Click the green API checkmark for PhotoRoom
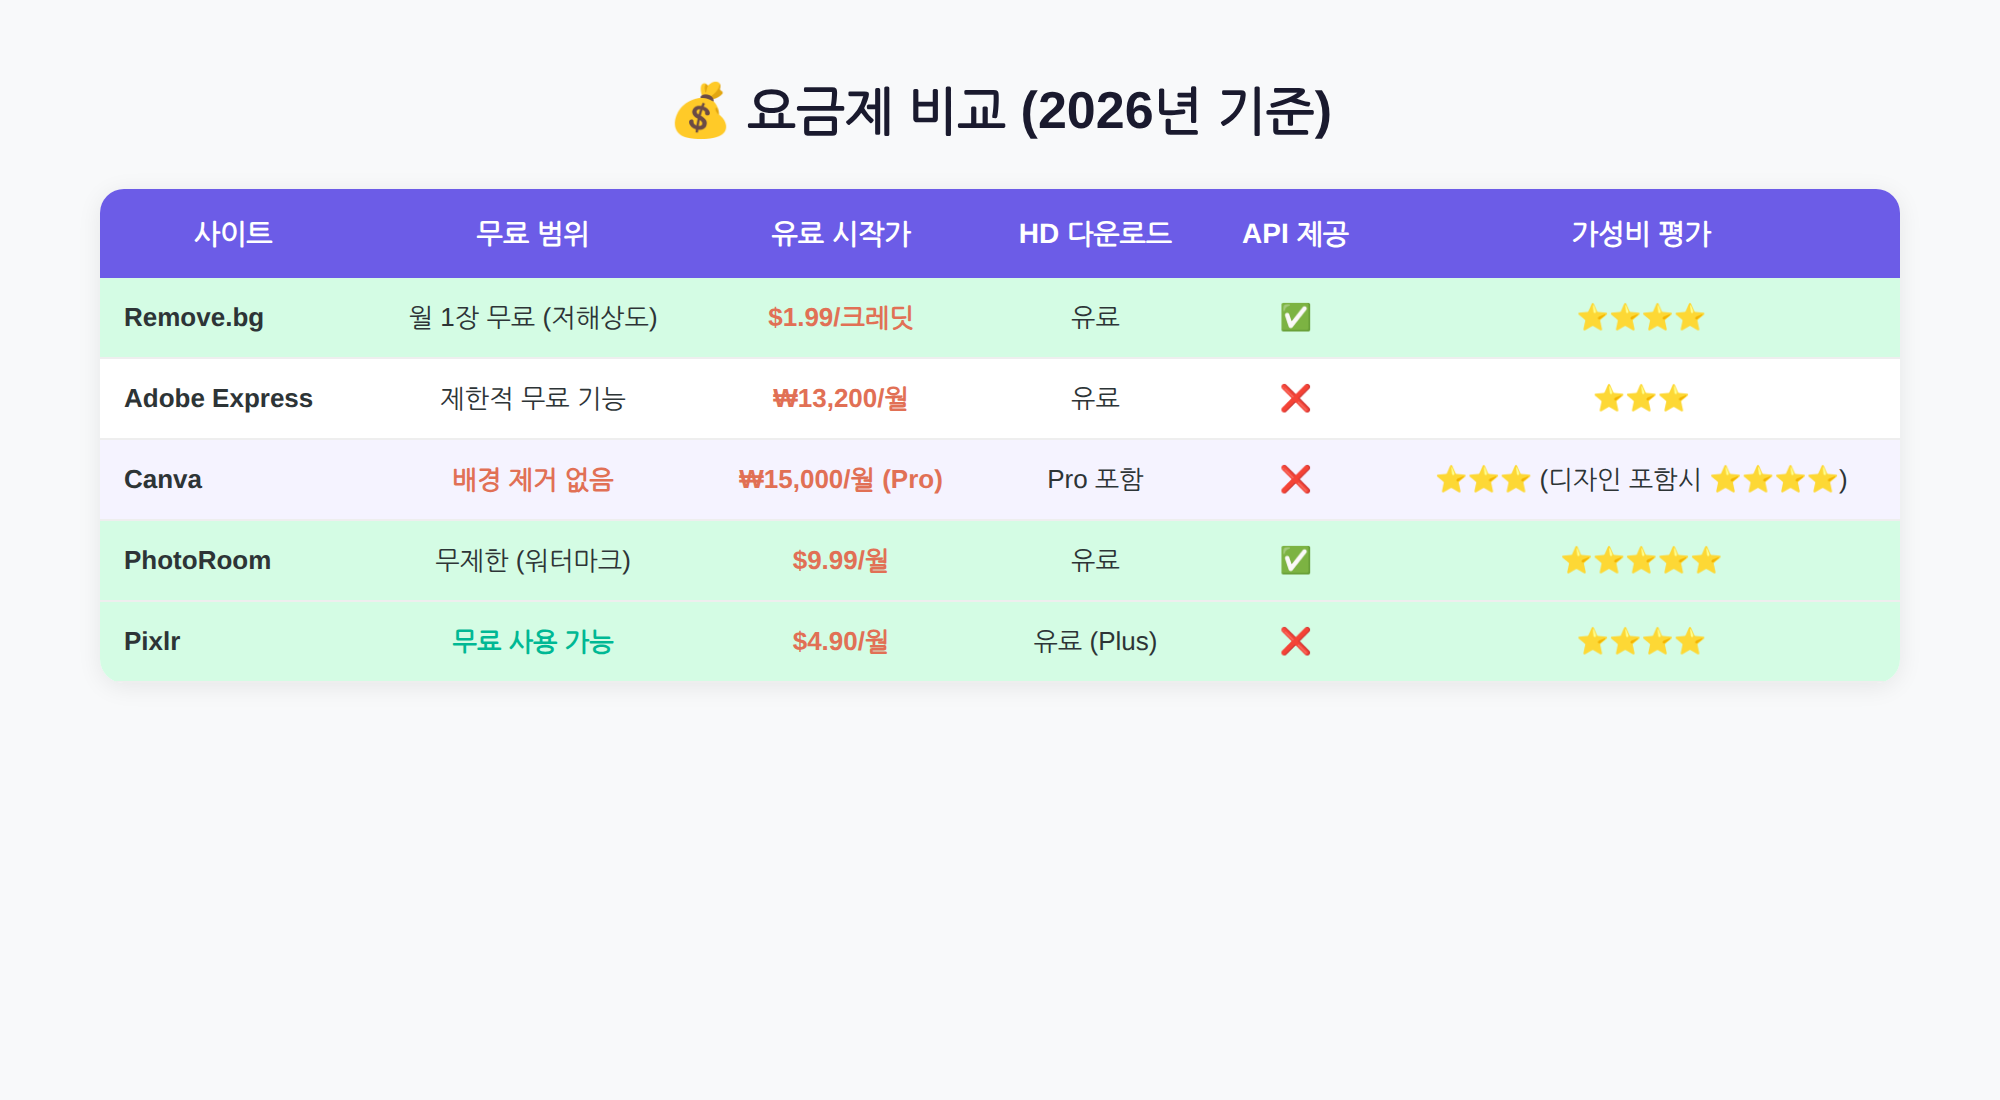The height and width of the screenshot is (1100, 2000). (x=1295, y=560)
